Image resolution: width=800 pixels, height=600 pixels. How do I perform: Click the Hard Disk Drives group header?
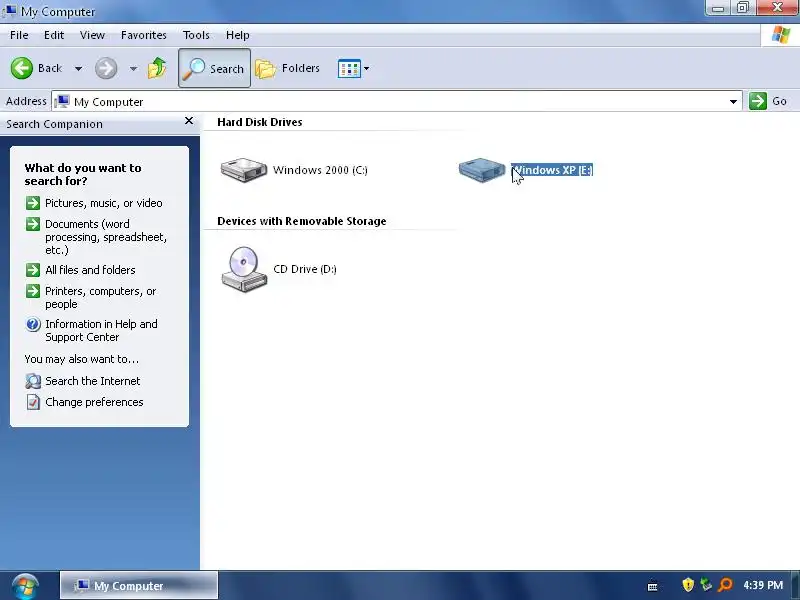(x=260, y=122)
